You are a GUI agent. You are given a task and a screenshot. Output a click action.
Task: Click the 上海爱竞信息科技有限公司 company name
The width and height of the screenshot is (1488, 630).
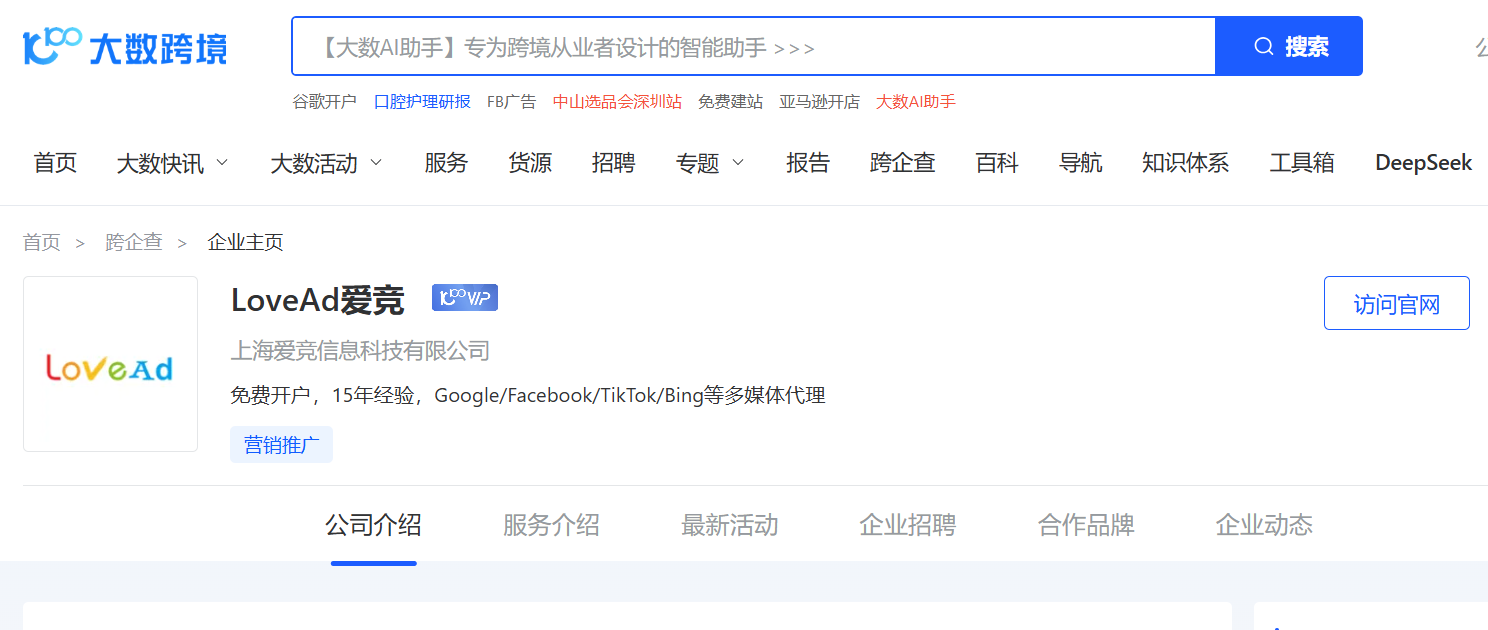pos(360,351)
